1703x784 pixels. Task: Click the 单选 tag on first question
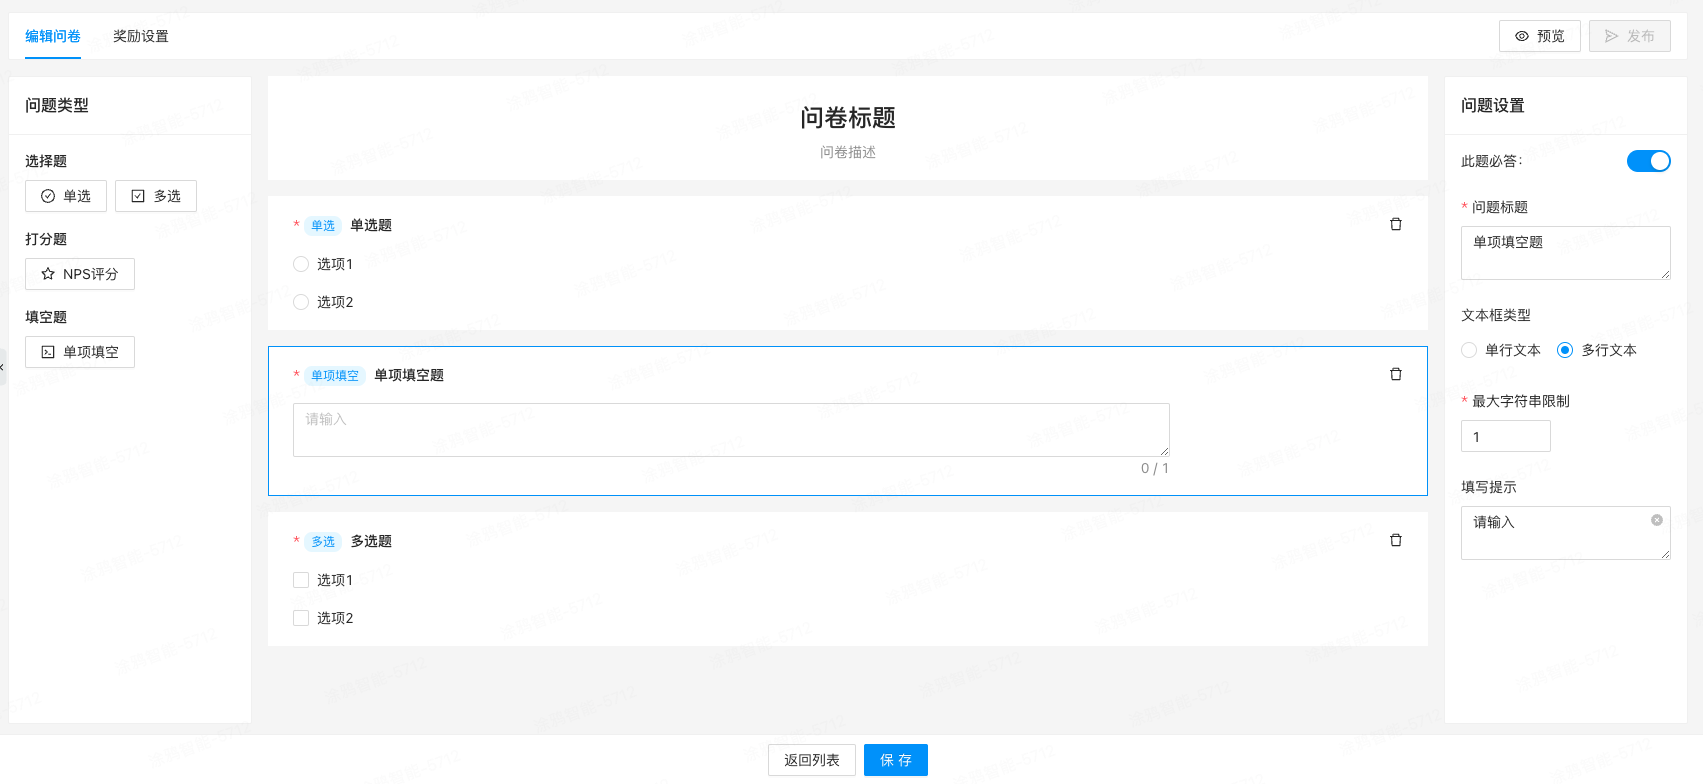click(323, 225)
